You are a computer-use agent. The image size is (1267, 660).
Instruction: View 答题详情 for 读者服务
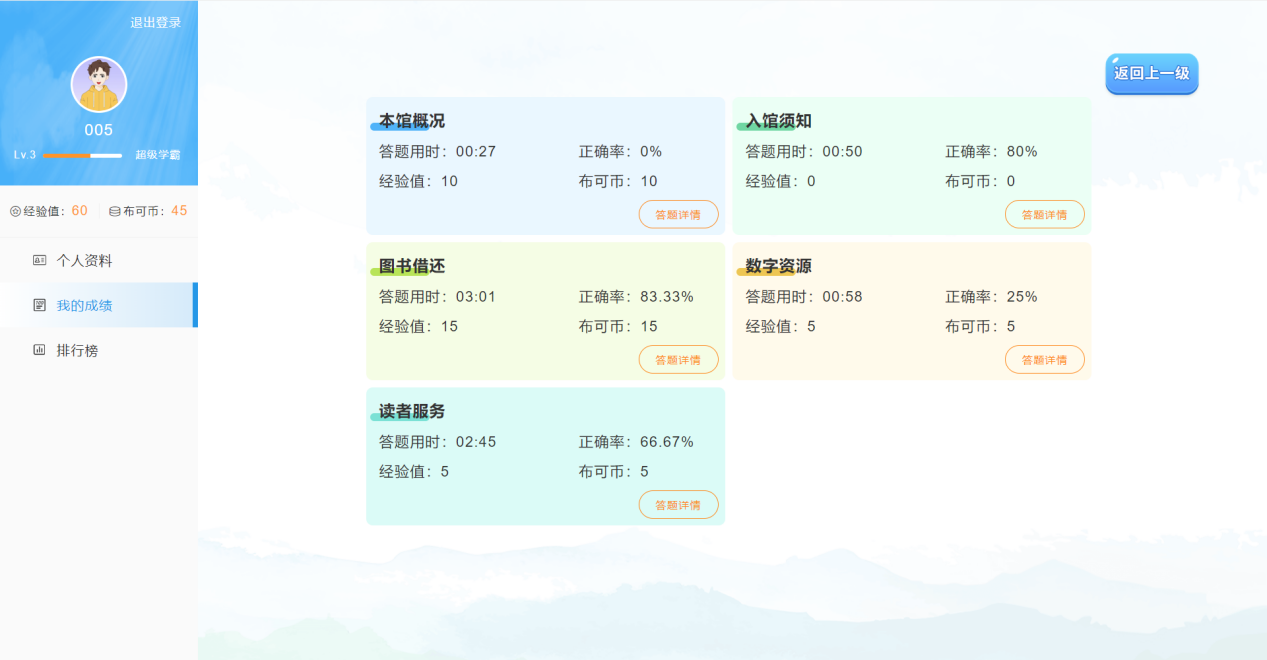click(678, 504)
